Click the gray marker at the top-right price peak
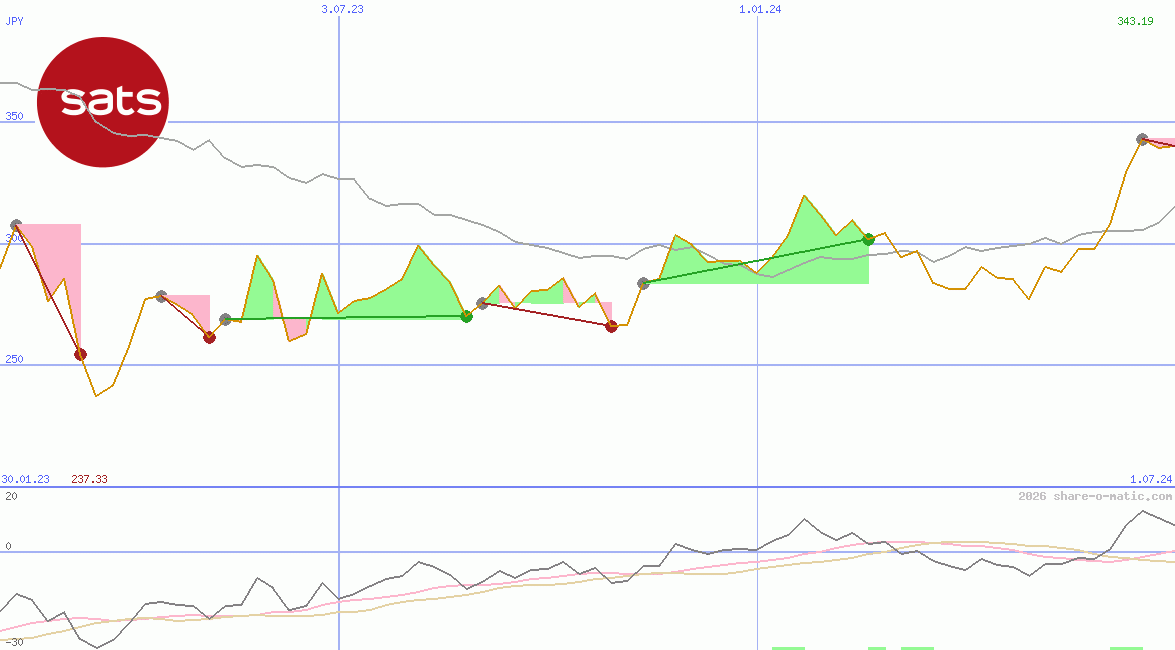 (1142, 139)
